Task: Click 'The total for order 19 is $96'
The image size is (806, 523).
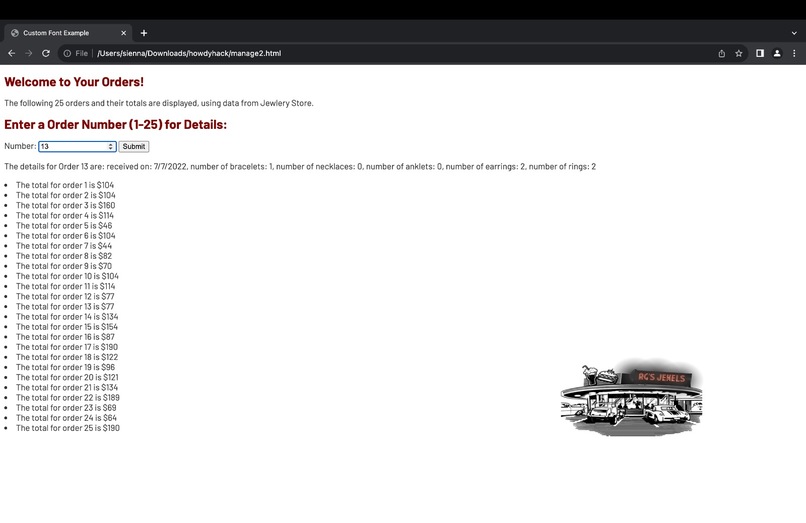Action: coord(65,367)
